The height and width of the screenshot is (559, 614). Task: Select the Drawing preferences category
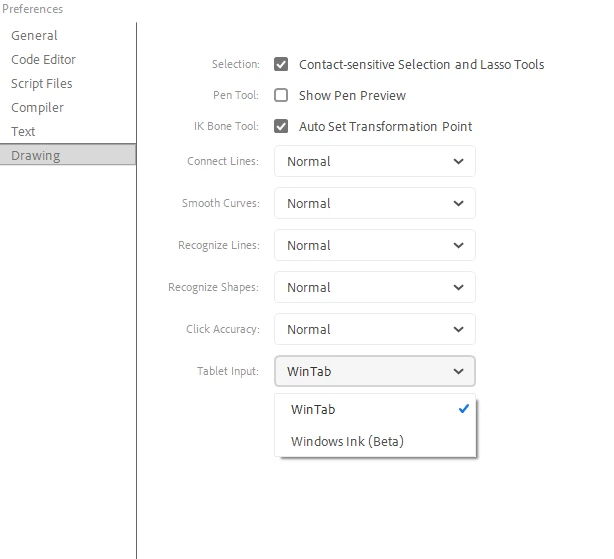(35, 155)
